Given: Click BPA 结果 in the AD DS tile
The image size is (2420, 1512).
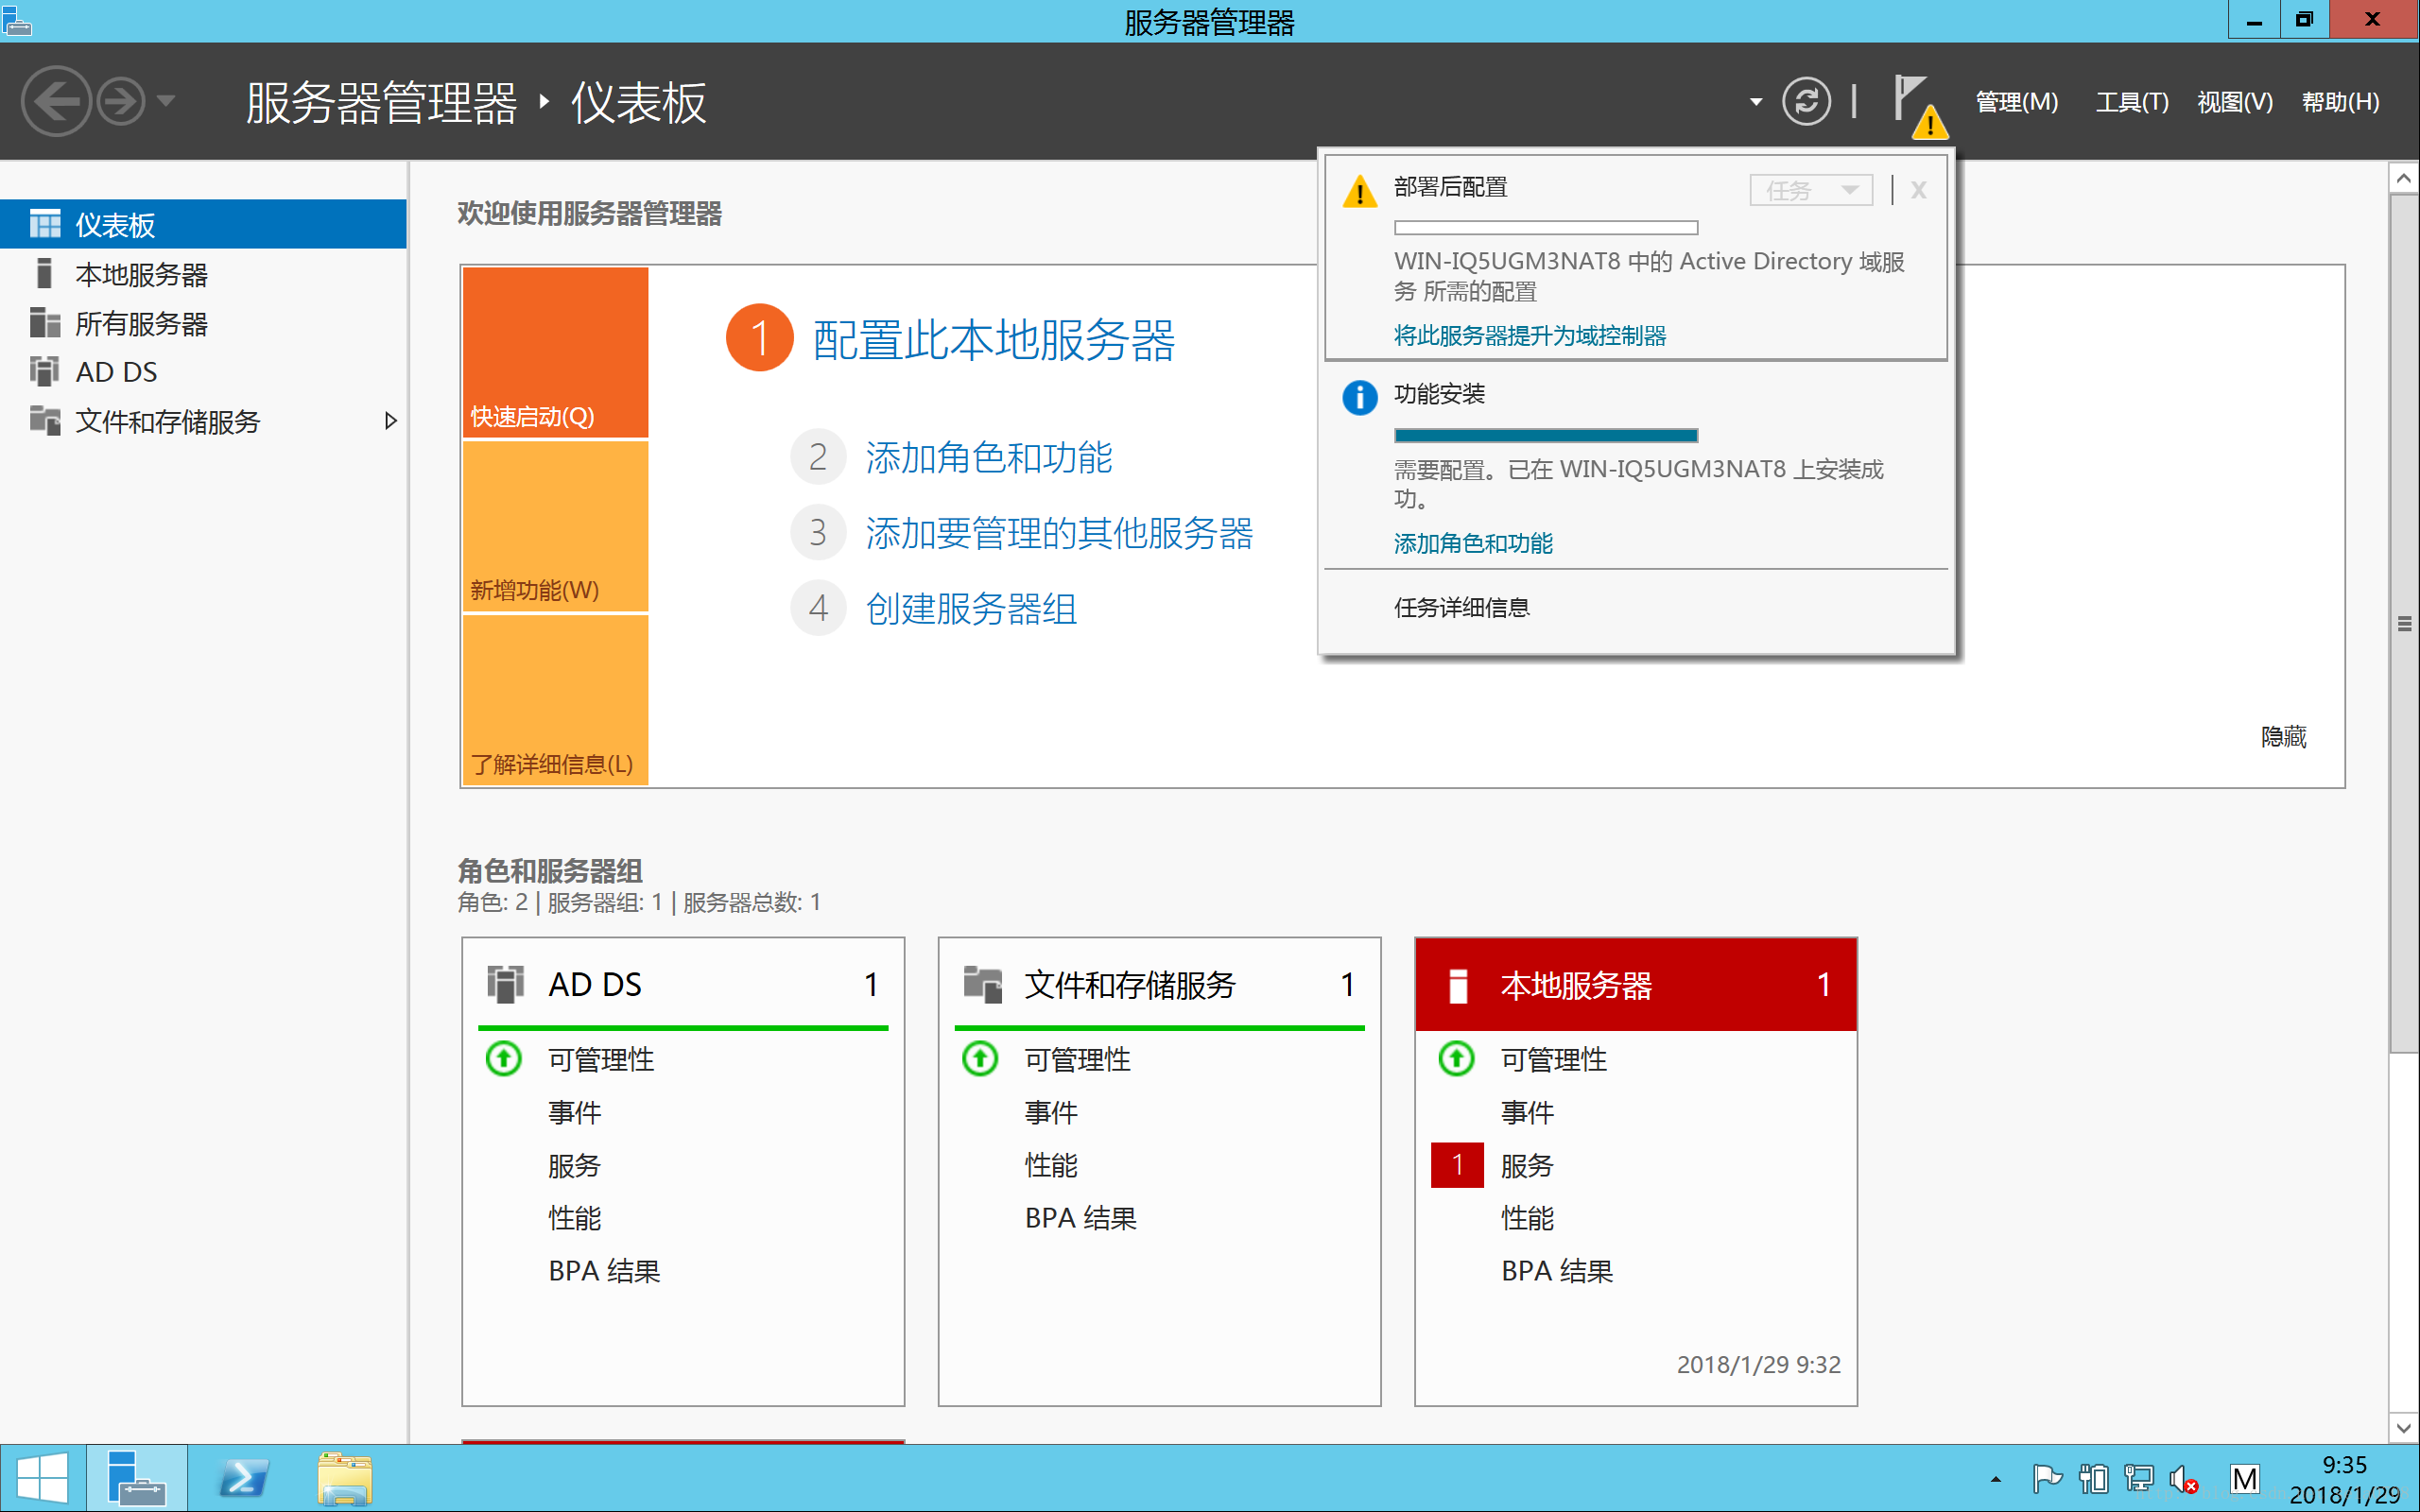Looking at the screenshot, I should click(x=604, y=1271).
